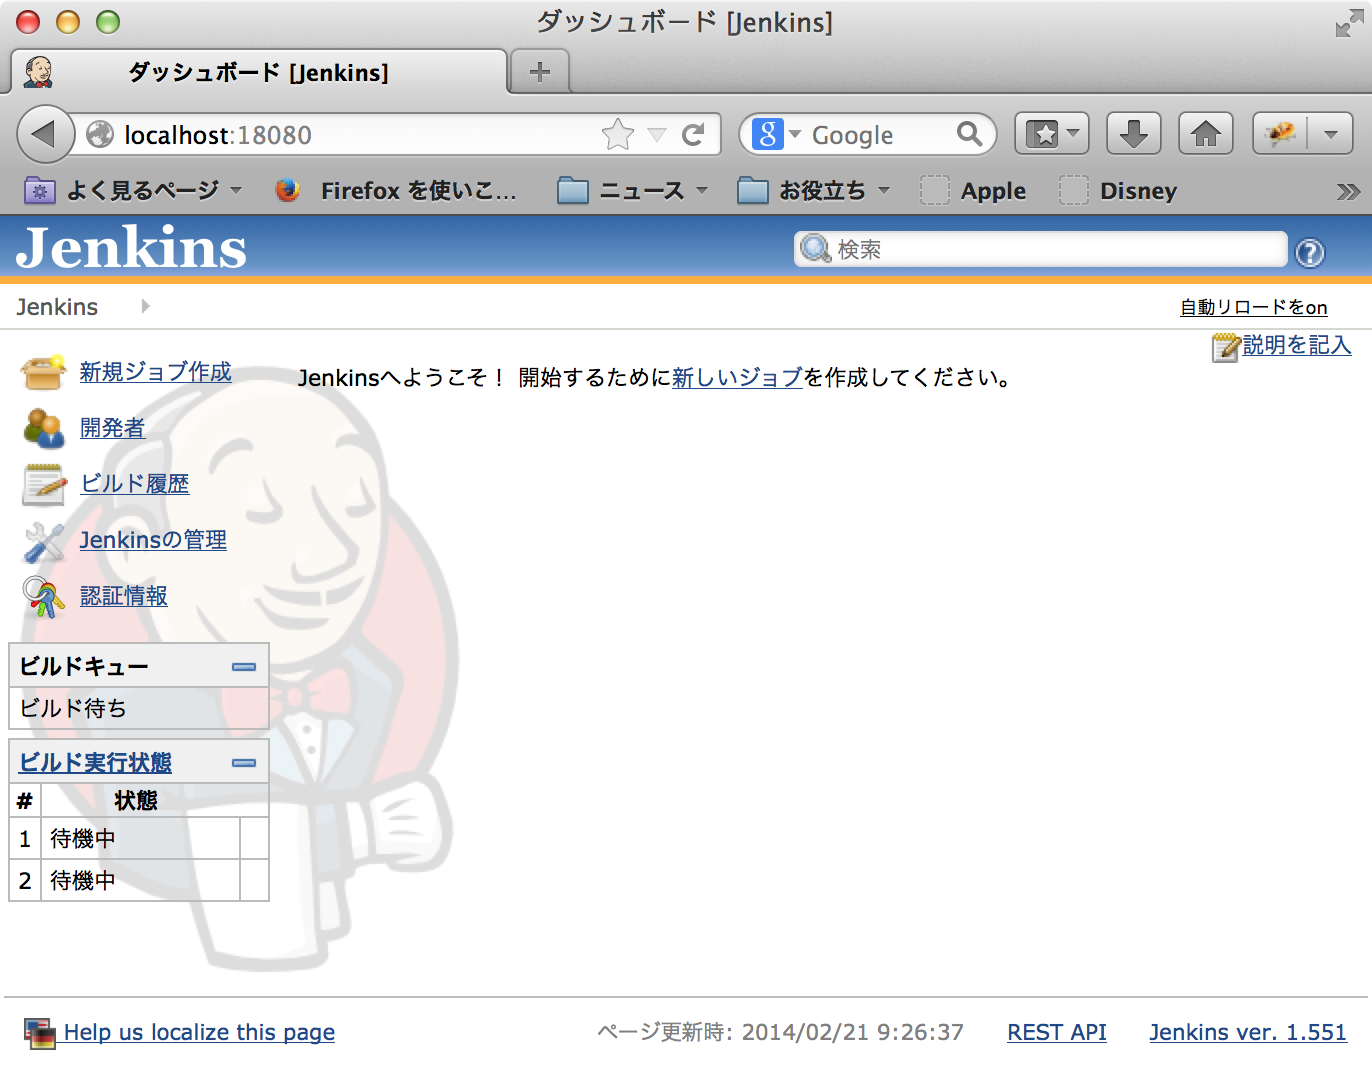Turn on 自動リロード link
The width and height of the screenshot is (1372, 1092).
click(x=1254, y=307)
